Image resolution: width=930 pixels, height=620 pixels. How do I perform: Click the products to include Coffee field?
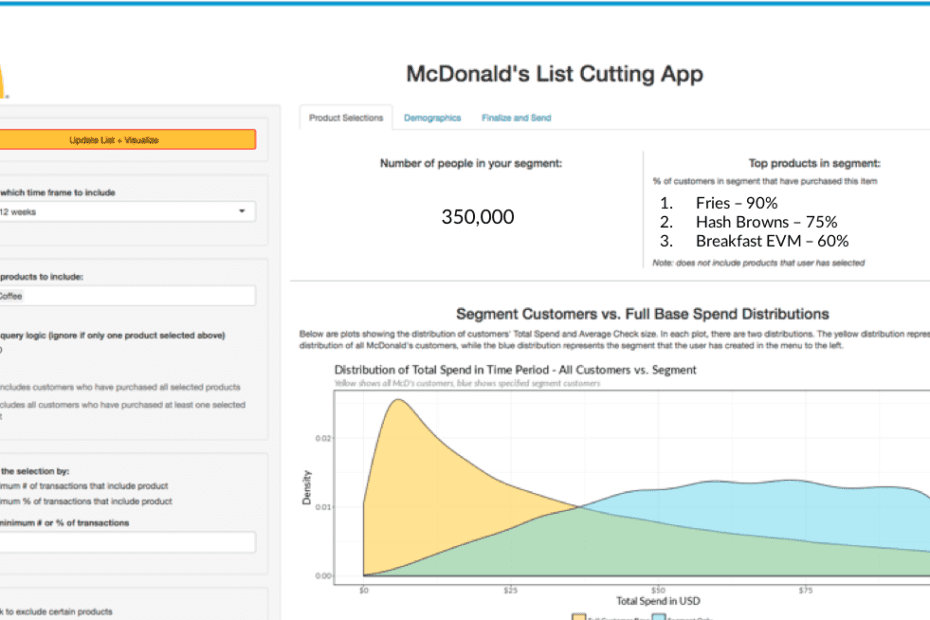(127, 296)
